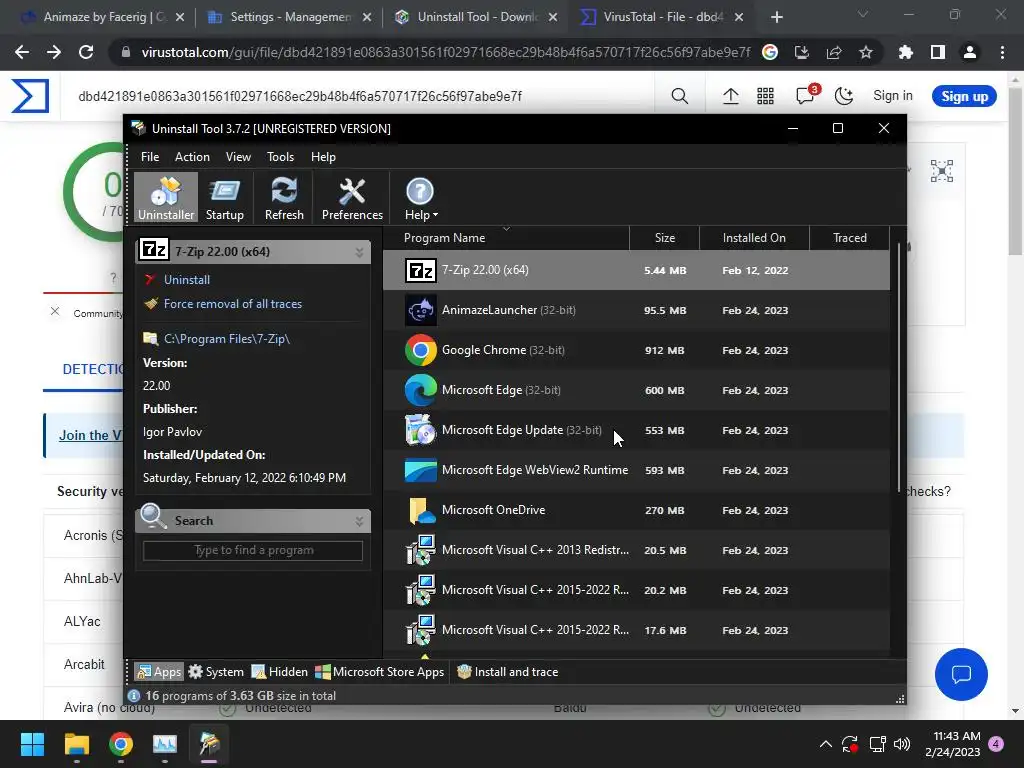Click the 'Type to find a program' field
The height and width of the screenshot is (768, 1024).
253,551
